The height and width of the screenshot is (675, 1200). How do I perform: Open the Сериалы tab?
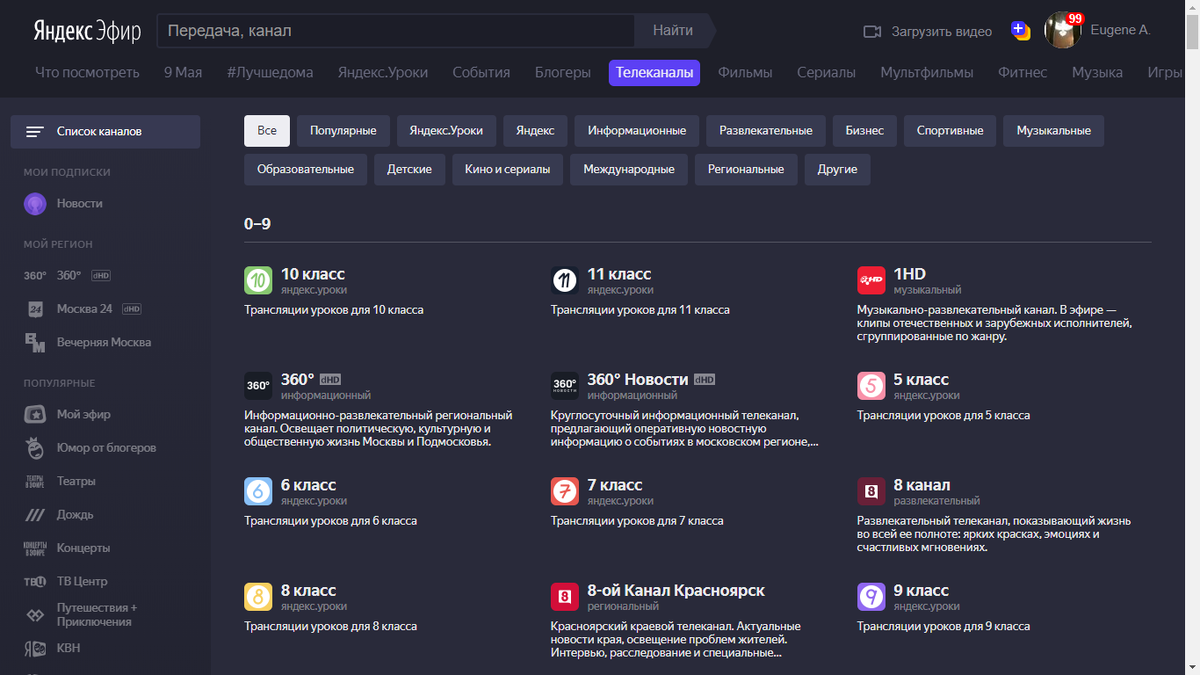click(826, 72)
